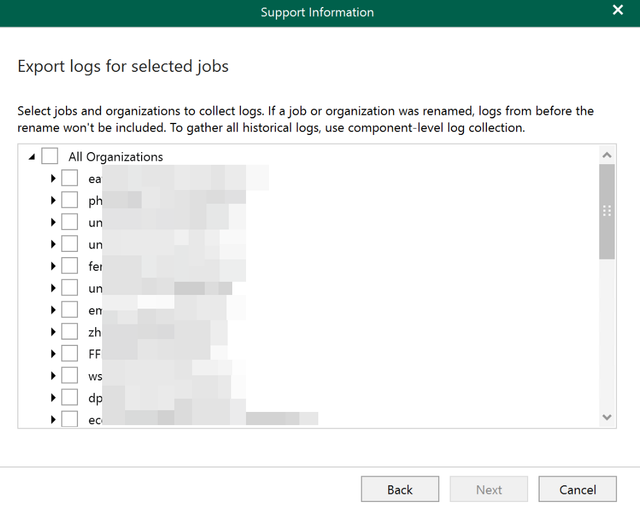Enable the checkbox on the 'FF' row
The width and height of the screenshot is (640, 505).
(x=69, y=354)
